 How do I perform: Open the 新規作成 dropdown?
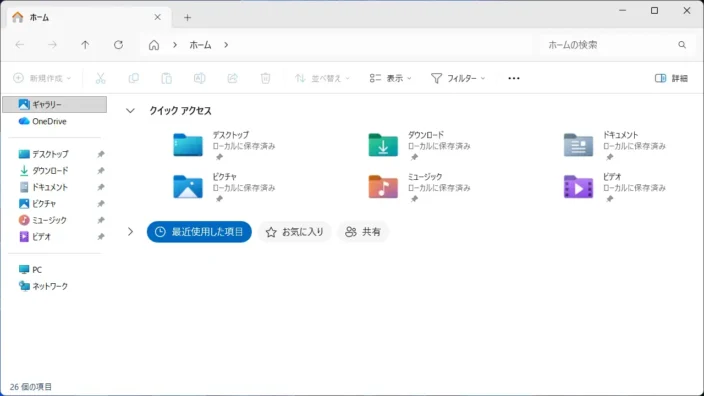(42, 78)
